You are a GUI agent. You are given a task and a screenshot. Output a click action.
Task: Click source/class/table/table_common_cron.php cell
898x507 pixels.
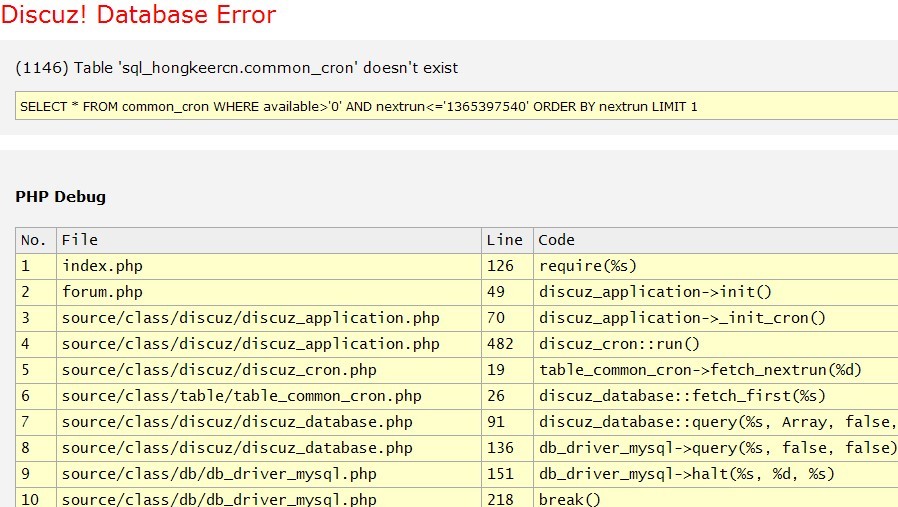269,396
